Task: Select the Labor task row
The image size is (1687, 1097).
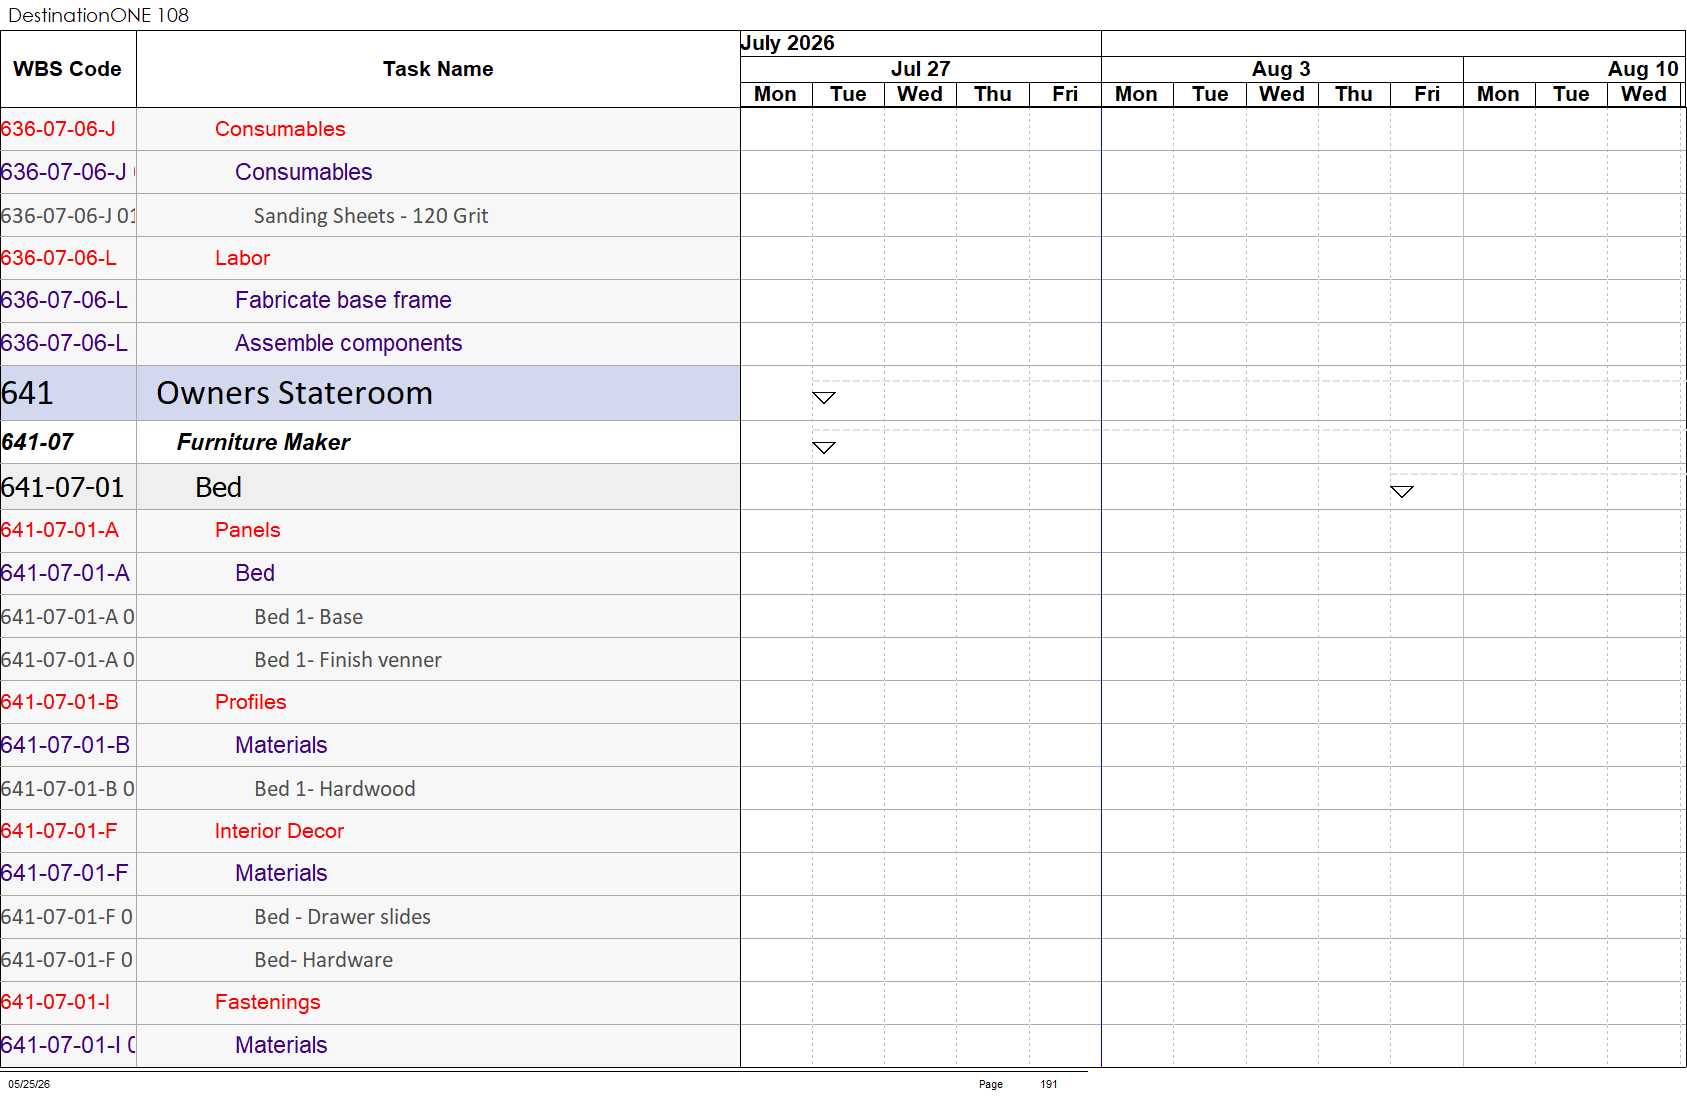Action: tap(370, 258)
